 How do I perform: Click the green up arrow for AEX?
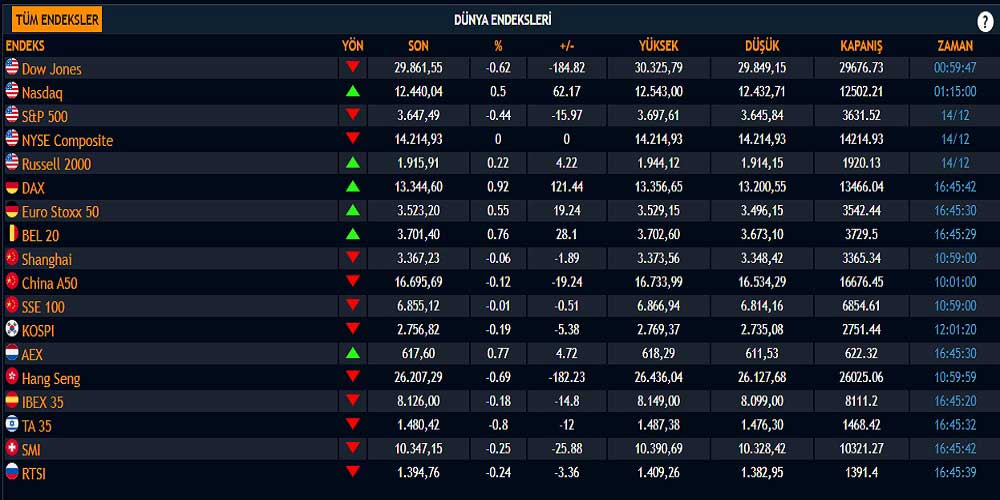353,353
